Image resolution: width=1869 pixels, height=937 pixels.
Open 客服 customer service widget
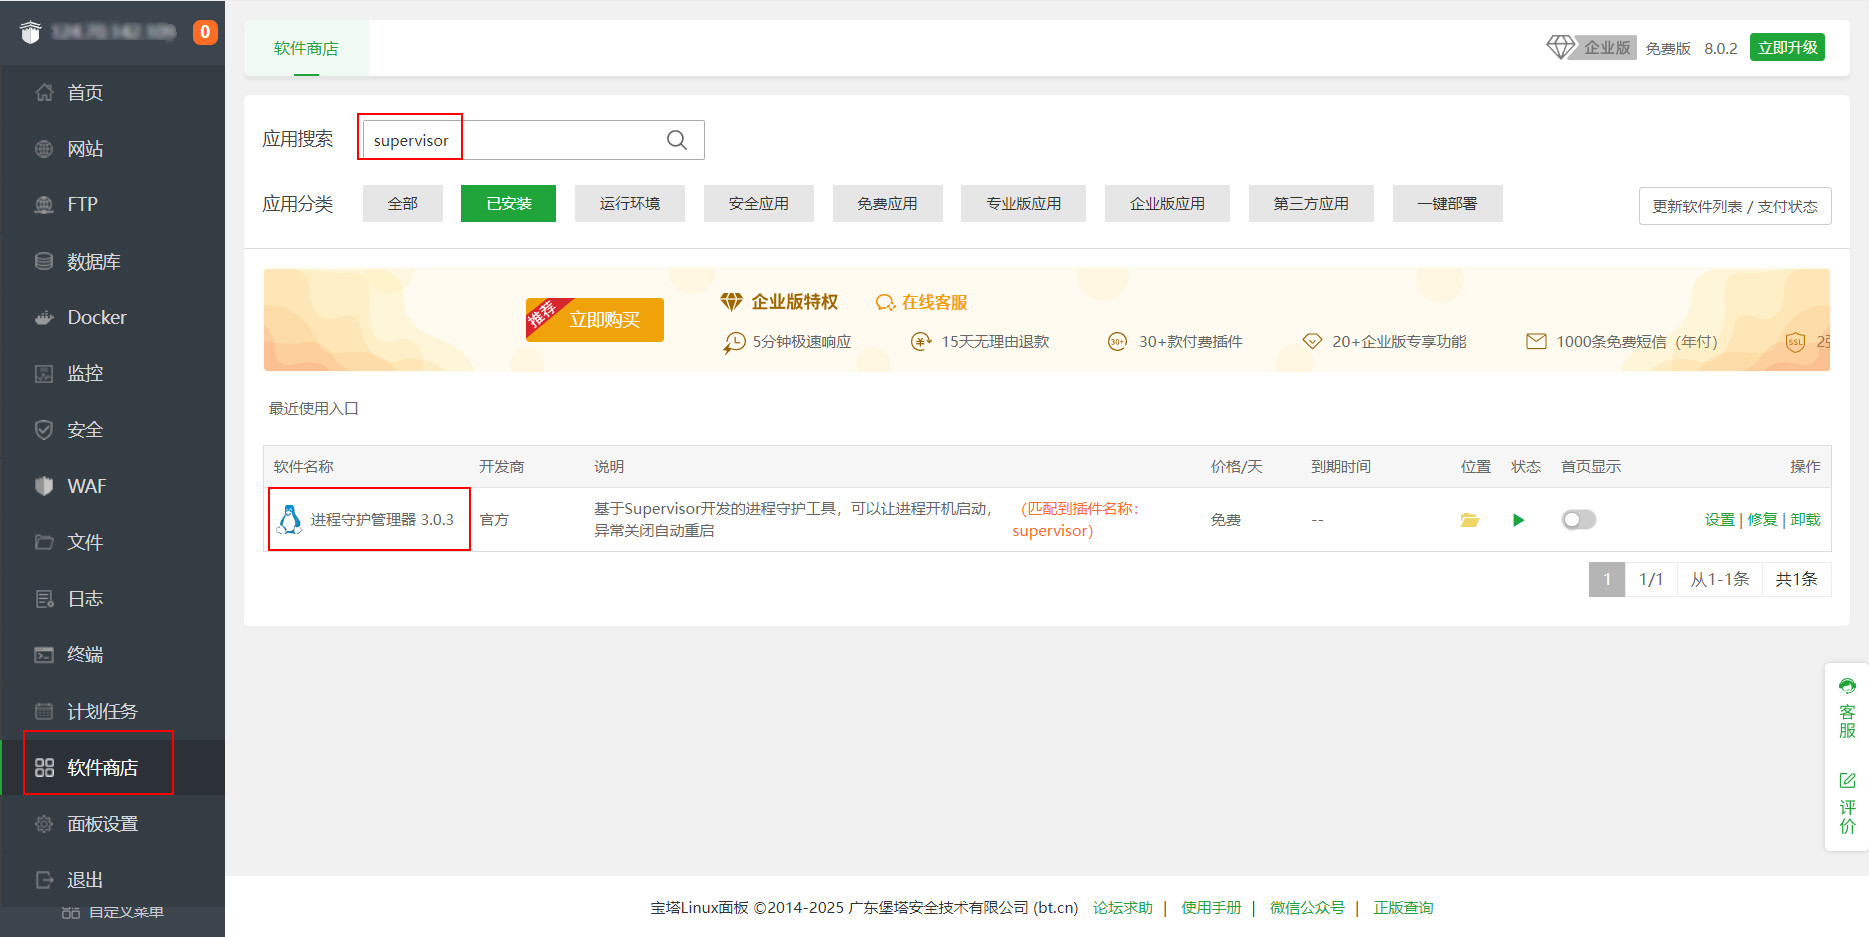tap(1846, 708)
